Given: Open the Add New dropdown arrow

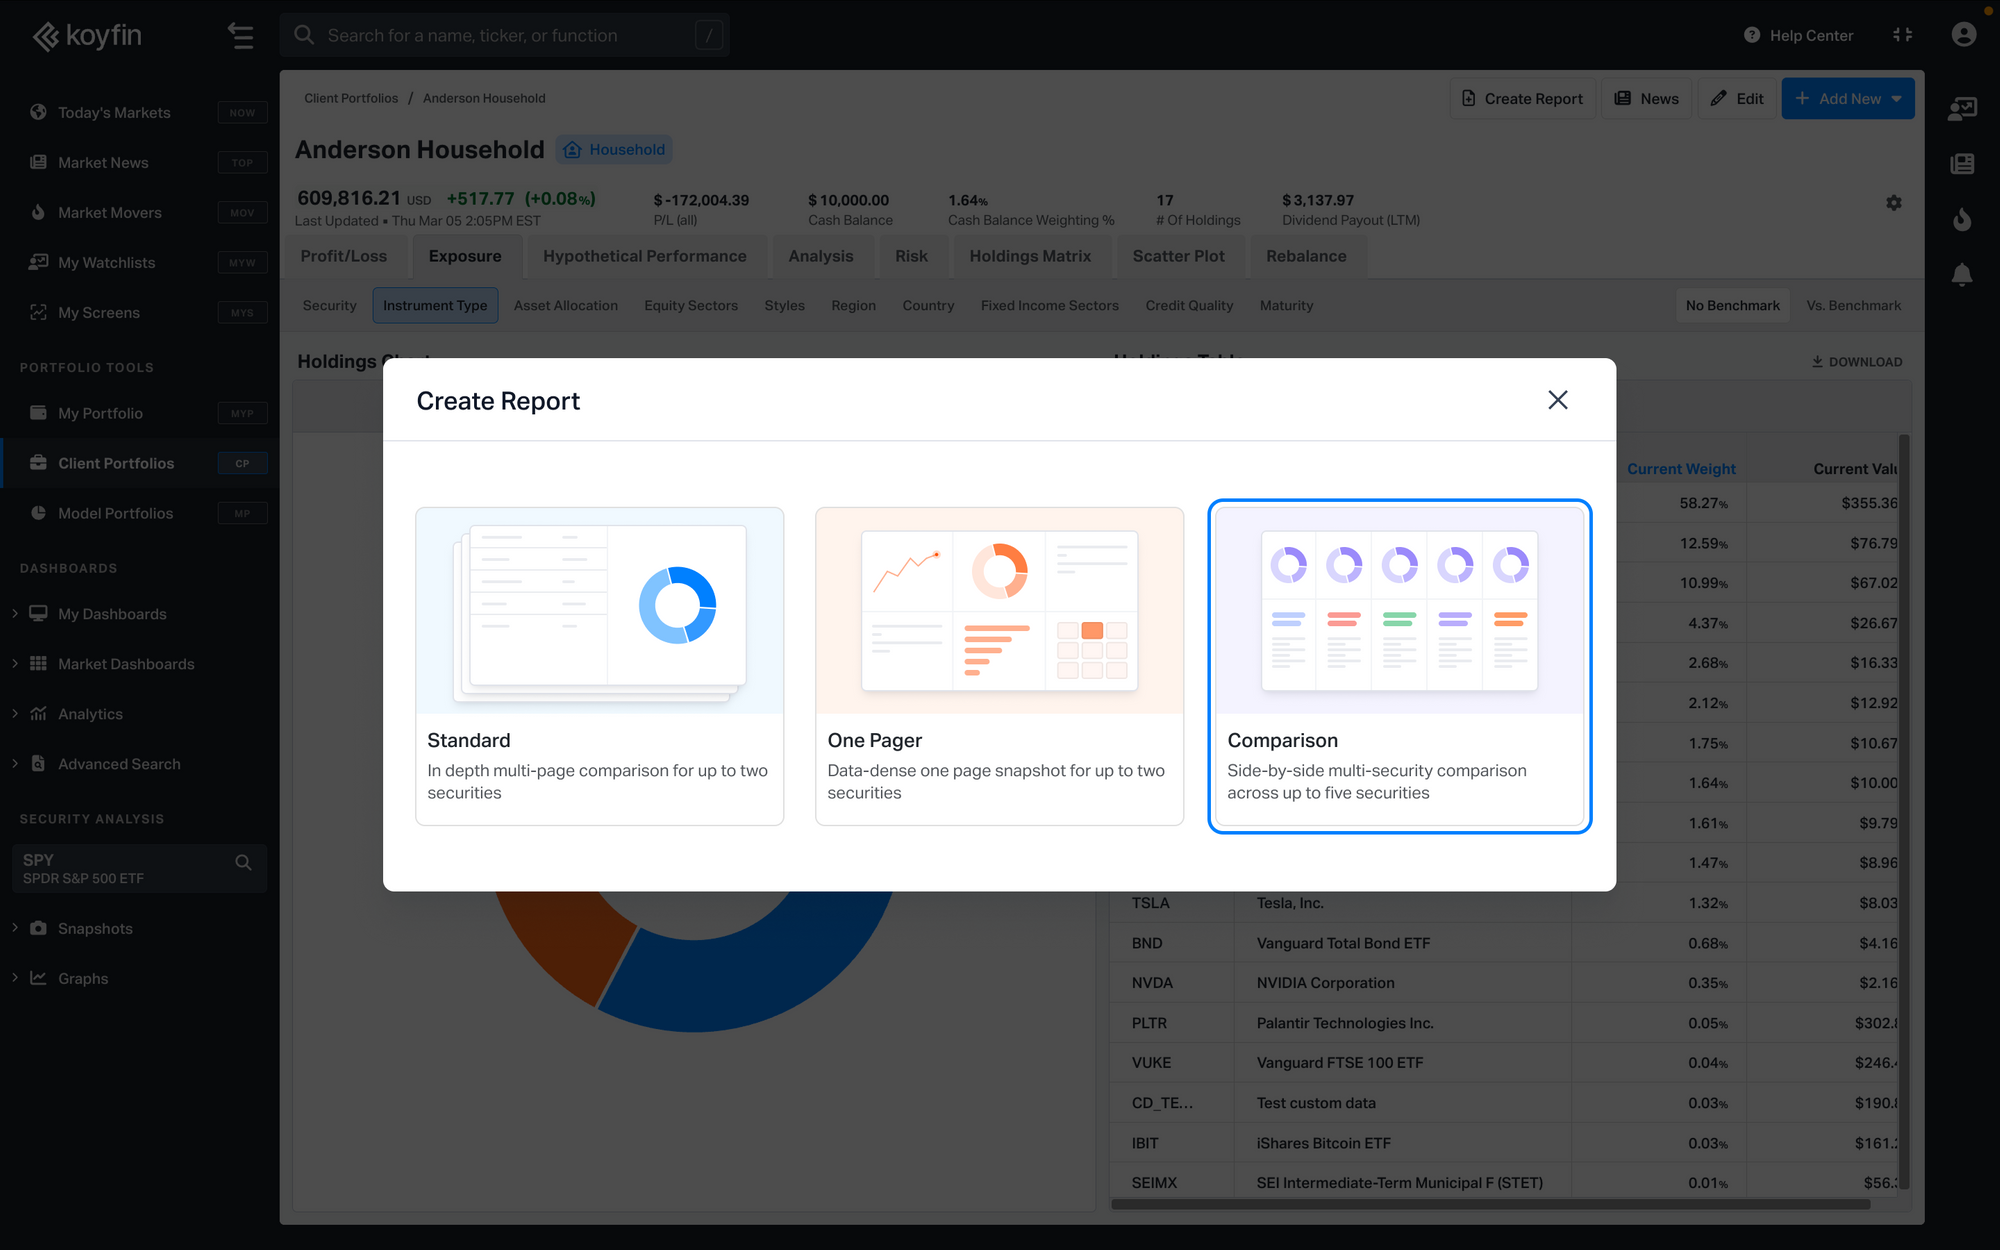Looking at the screenshot, I should pos(1897,99).
